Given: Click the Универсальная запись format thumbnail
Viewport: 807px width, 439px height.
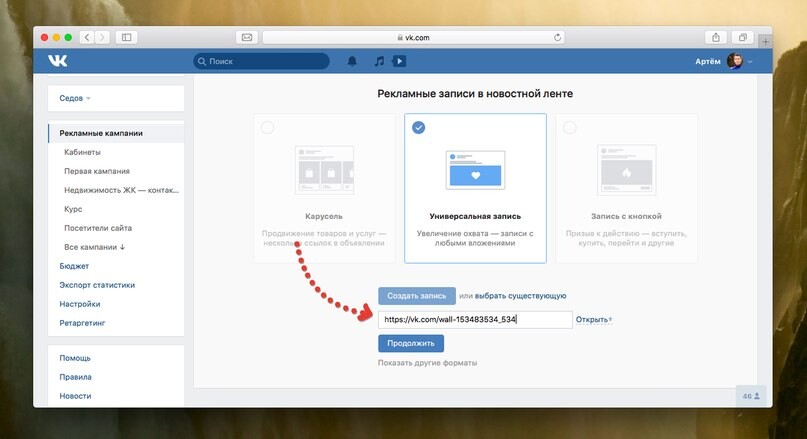Looking at the screenshot, I should [475, 170].
